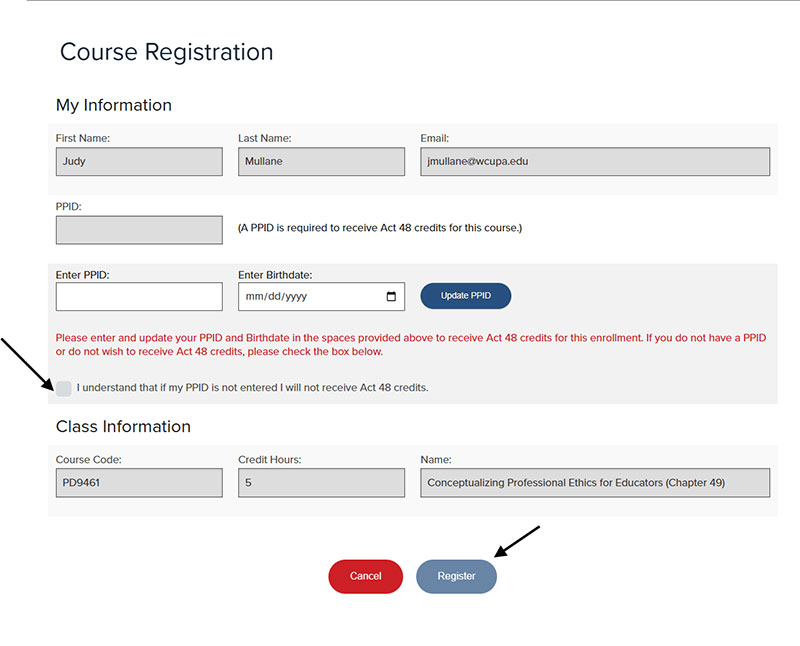The image size is (800, 646).
Task: Click the 'Class Information' section heading
Action: pyautogui.click(x=123, y=427)
